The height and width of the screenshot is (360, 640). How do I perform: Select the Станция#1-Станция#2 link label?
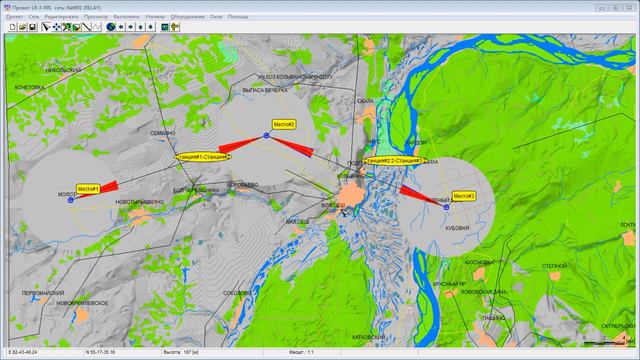coord(203,157)
